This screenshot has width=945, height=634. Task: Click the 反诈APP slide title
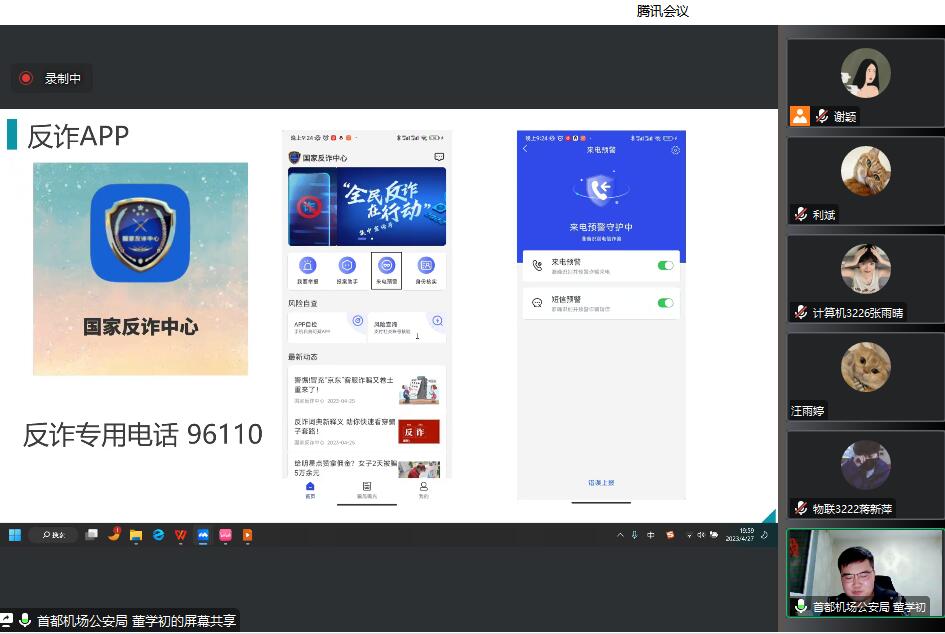click(78, 136)
